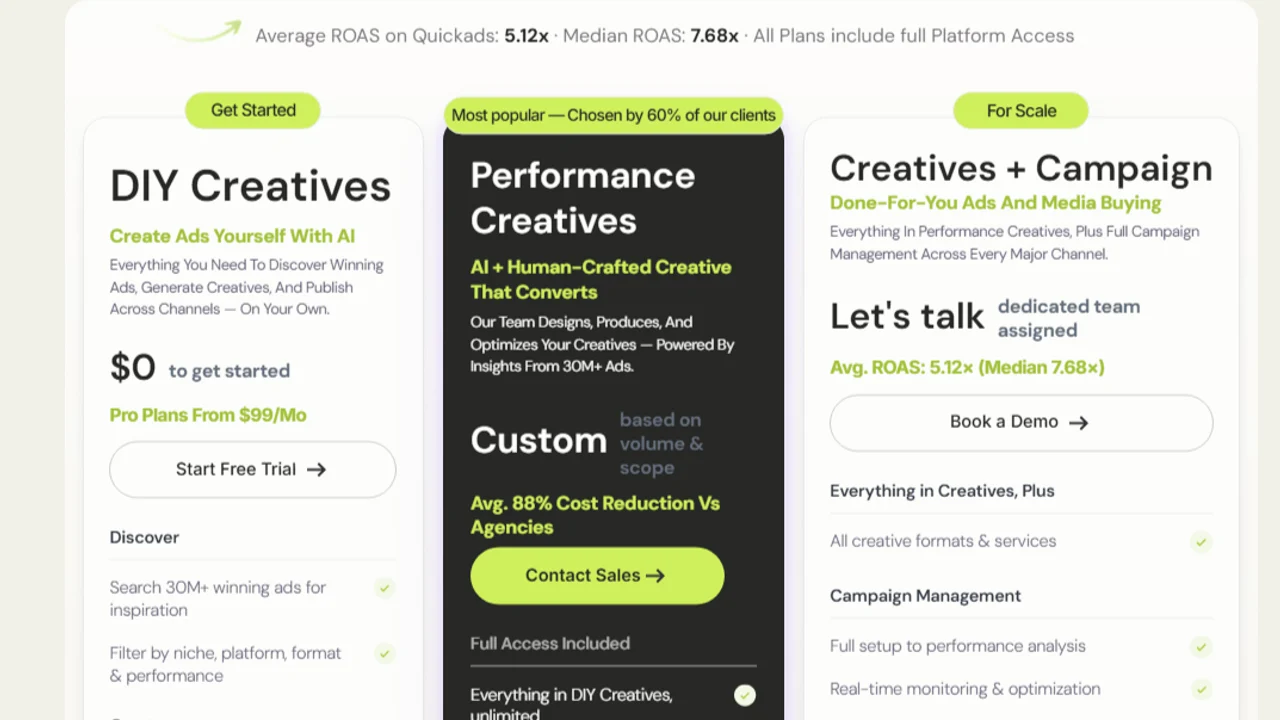Click the Book a Demo button

coord(1021,422)
